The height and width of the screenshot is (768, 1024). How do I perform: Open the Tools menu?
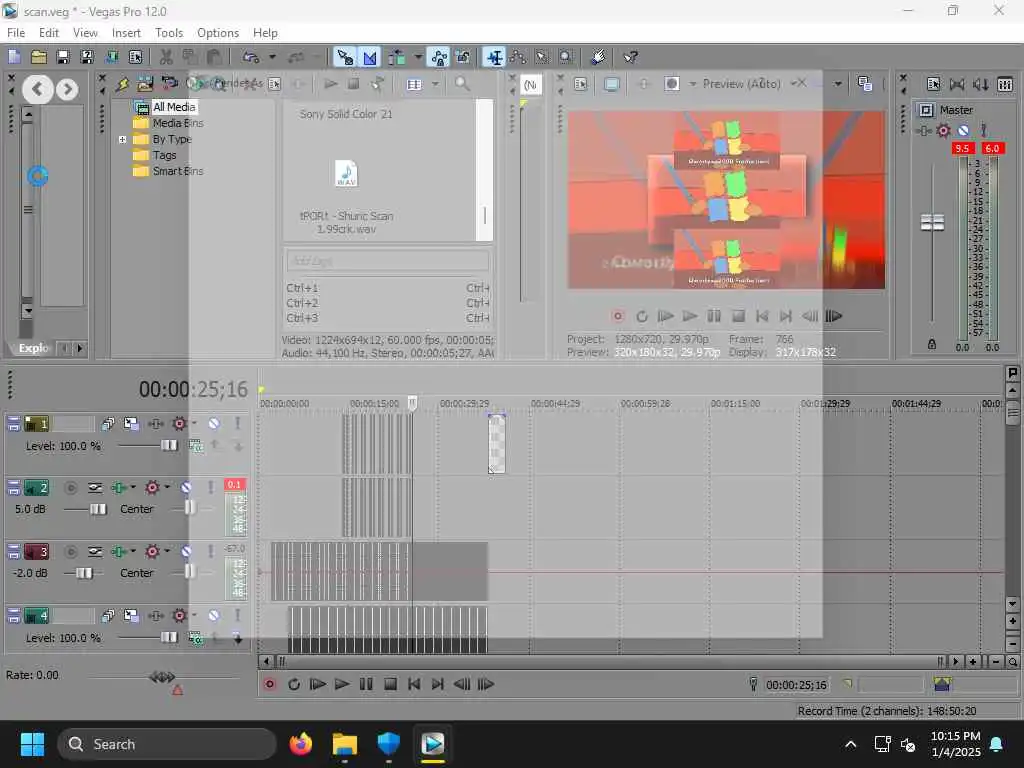click(169, 33)
